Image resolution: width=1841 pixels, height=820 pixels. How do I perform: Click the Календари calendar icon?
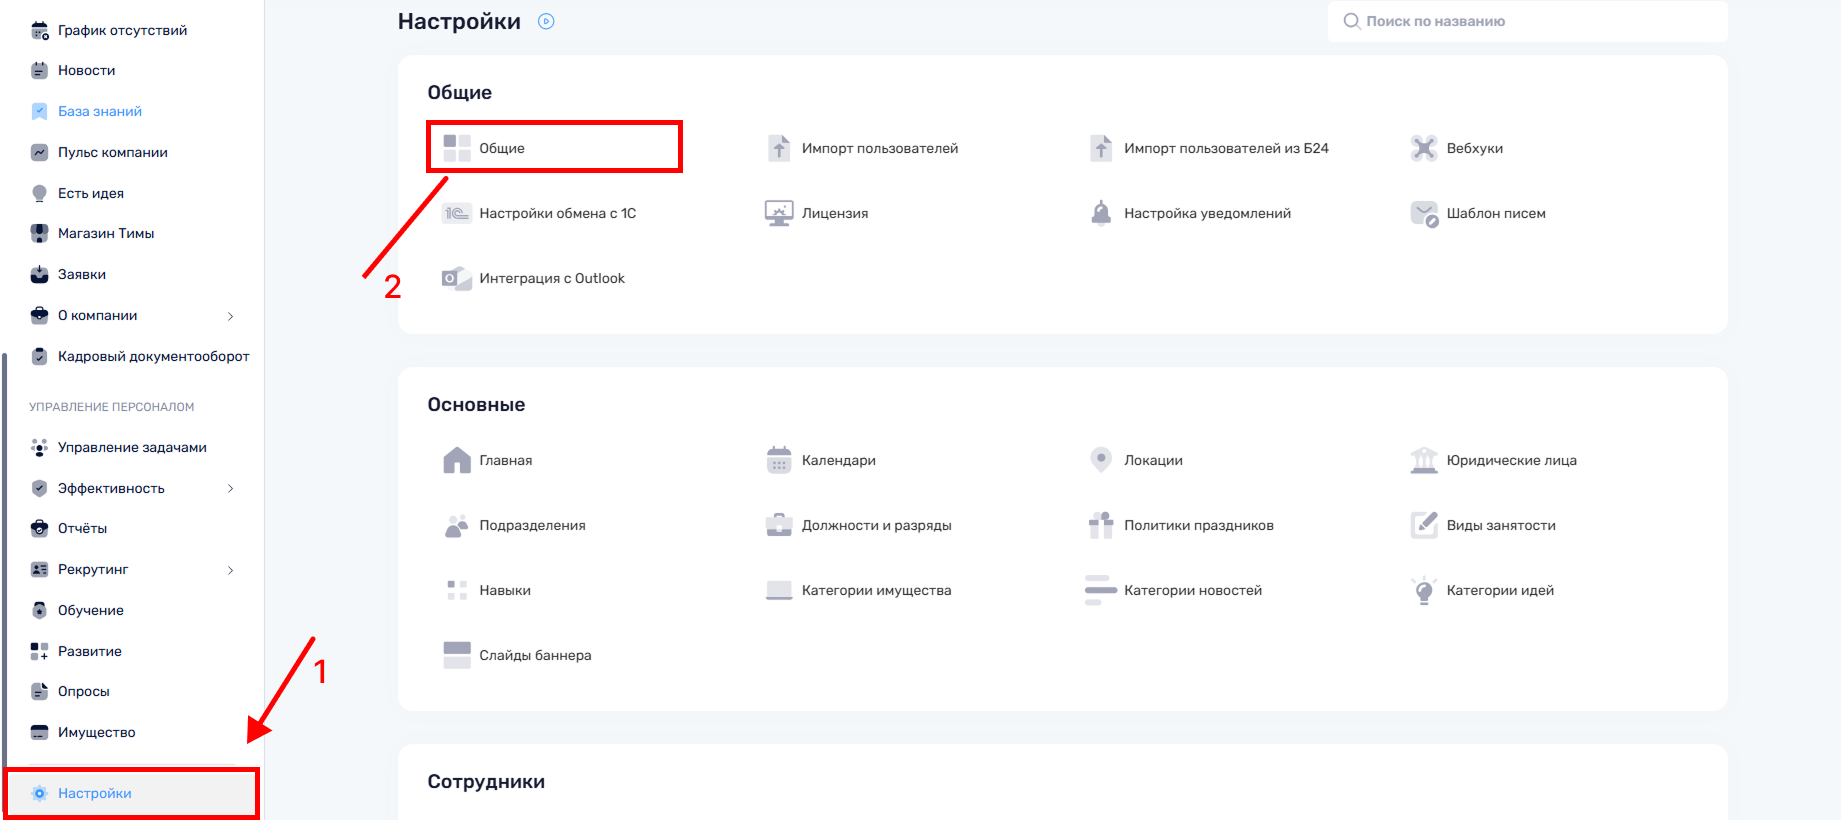point(779,460)
